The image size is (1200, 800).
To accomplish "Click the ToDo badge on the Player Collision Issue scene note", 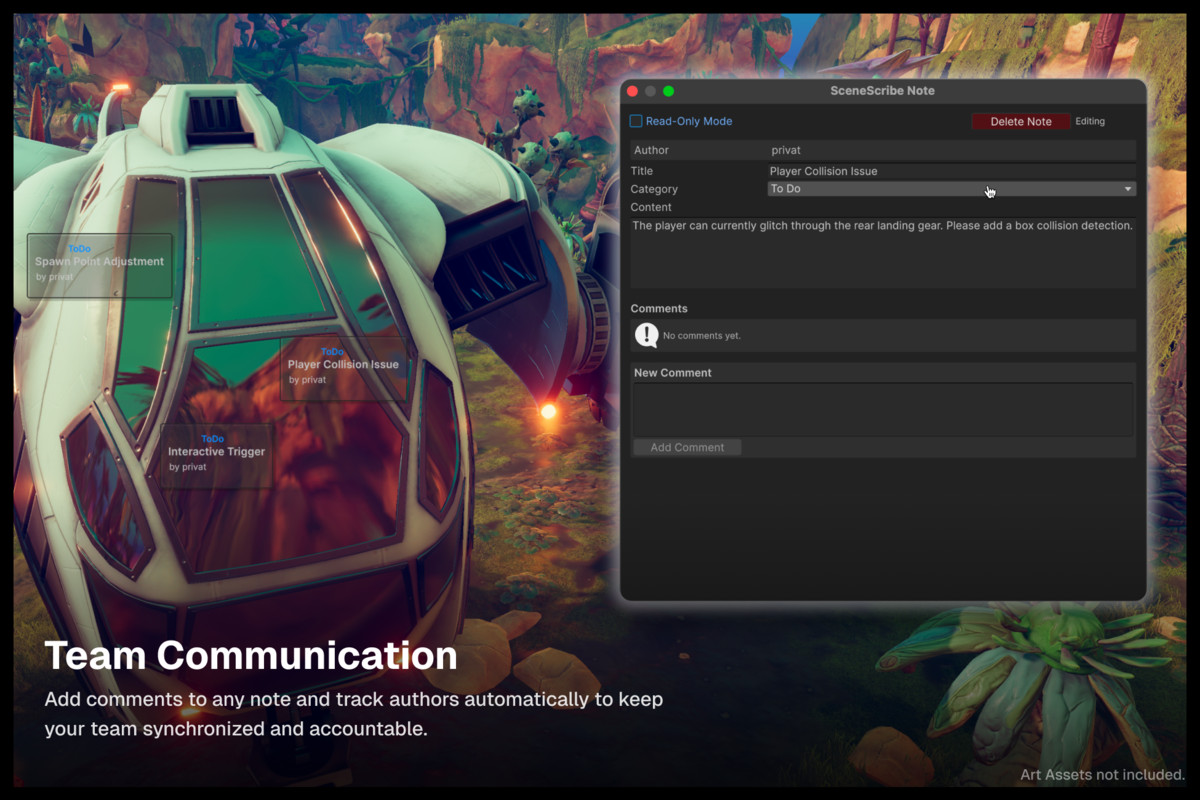I will click(331, 351).
